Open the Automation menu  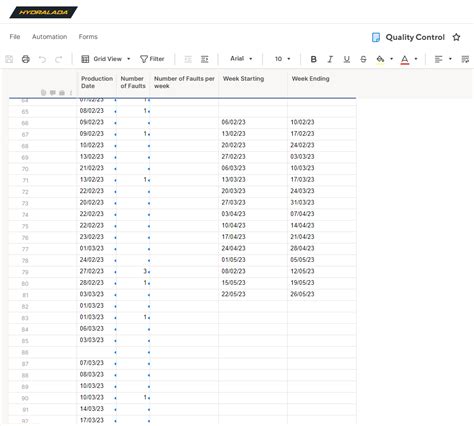click(49, 37)
